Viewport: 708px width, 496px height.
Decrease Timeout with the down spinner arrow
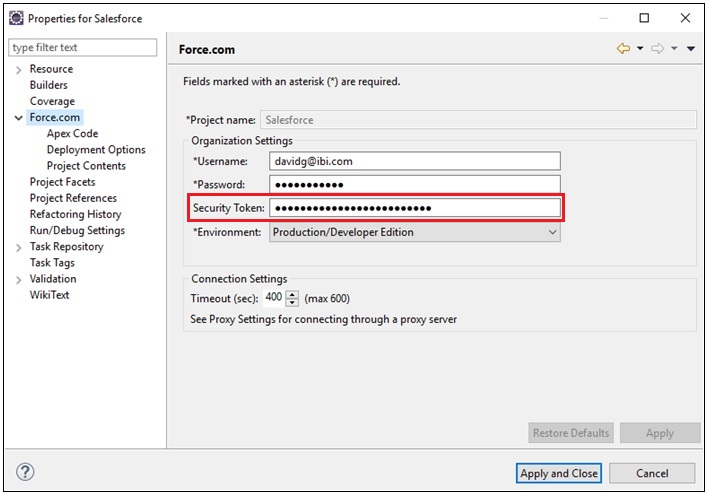(293, 302)
